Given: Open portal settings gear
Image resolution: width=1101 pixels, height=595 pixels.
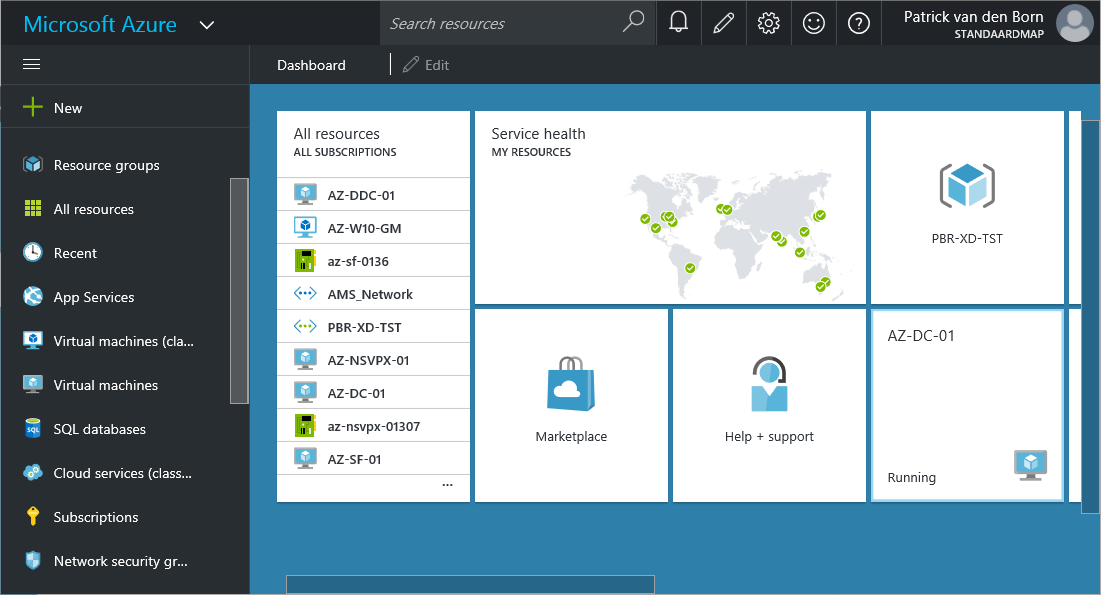Looking at the screenshot, I should click(768, 23).
